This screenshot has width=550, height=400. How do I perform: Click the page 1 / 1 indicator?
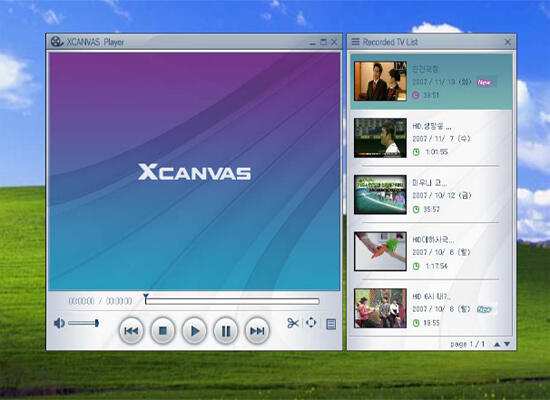click(x=467, y=344)
